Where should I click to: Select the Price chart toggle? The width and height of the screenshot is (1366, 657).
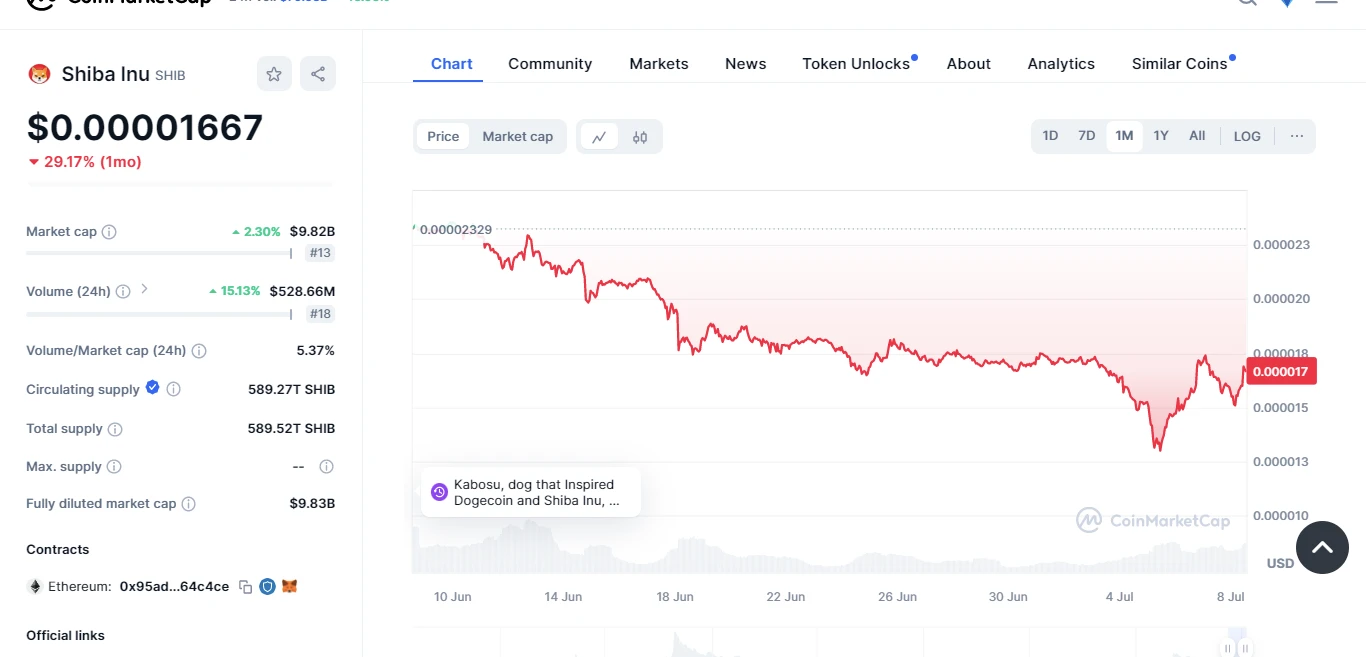(443, 137)
